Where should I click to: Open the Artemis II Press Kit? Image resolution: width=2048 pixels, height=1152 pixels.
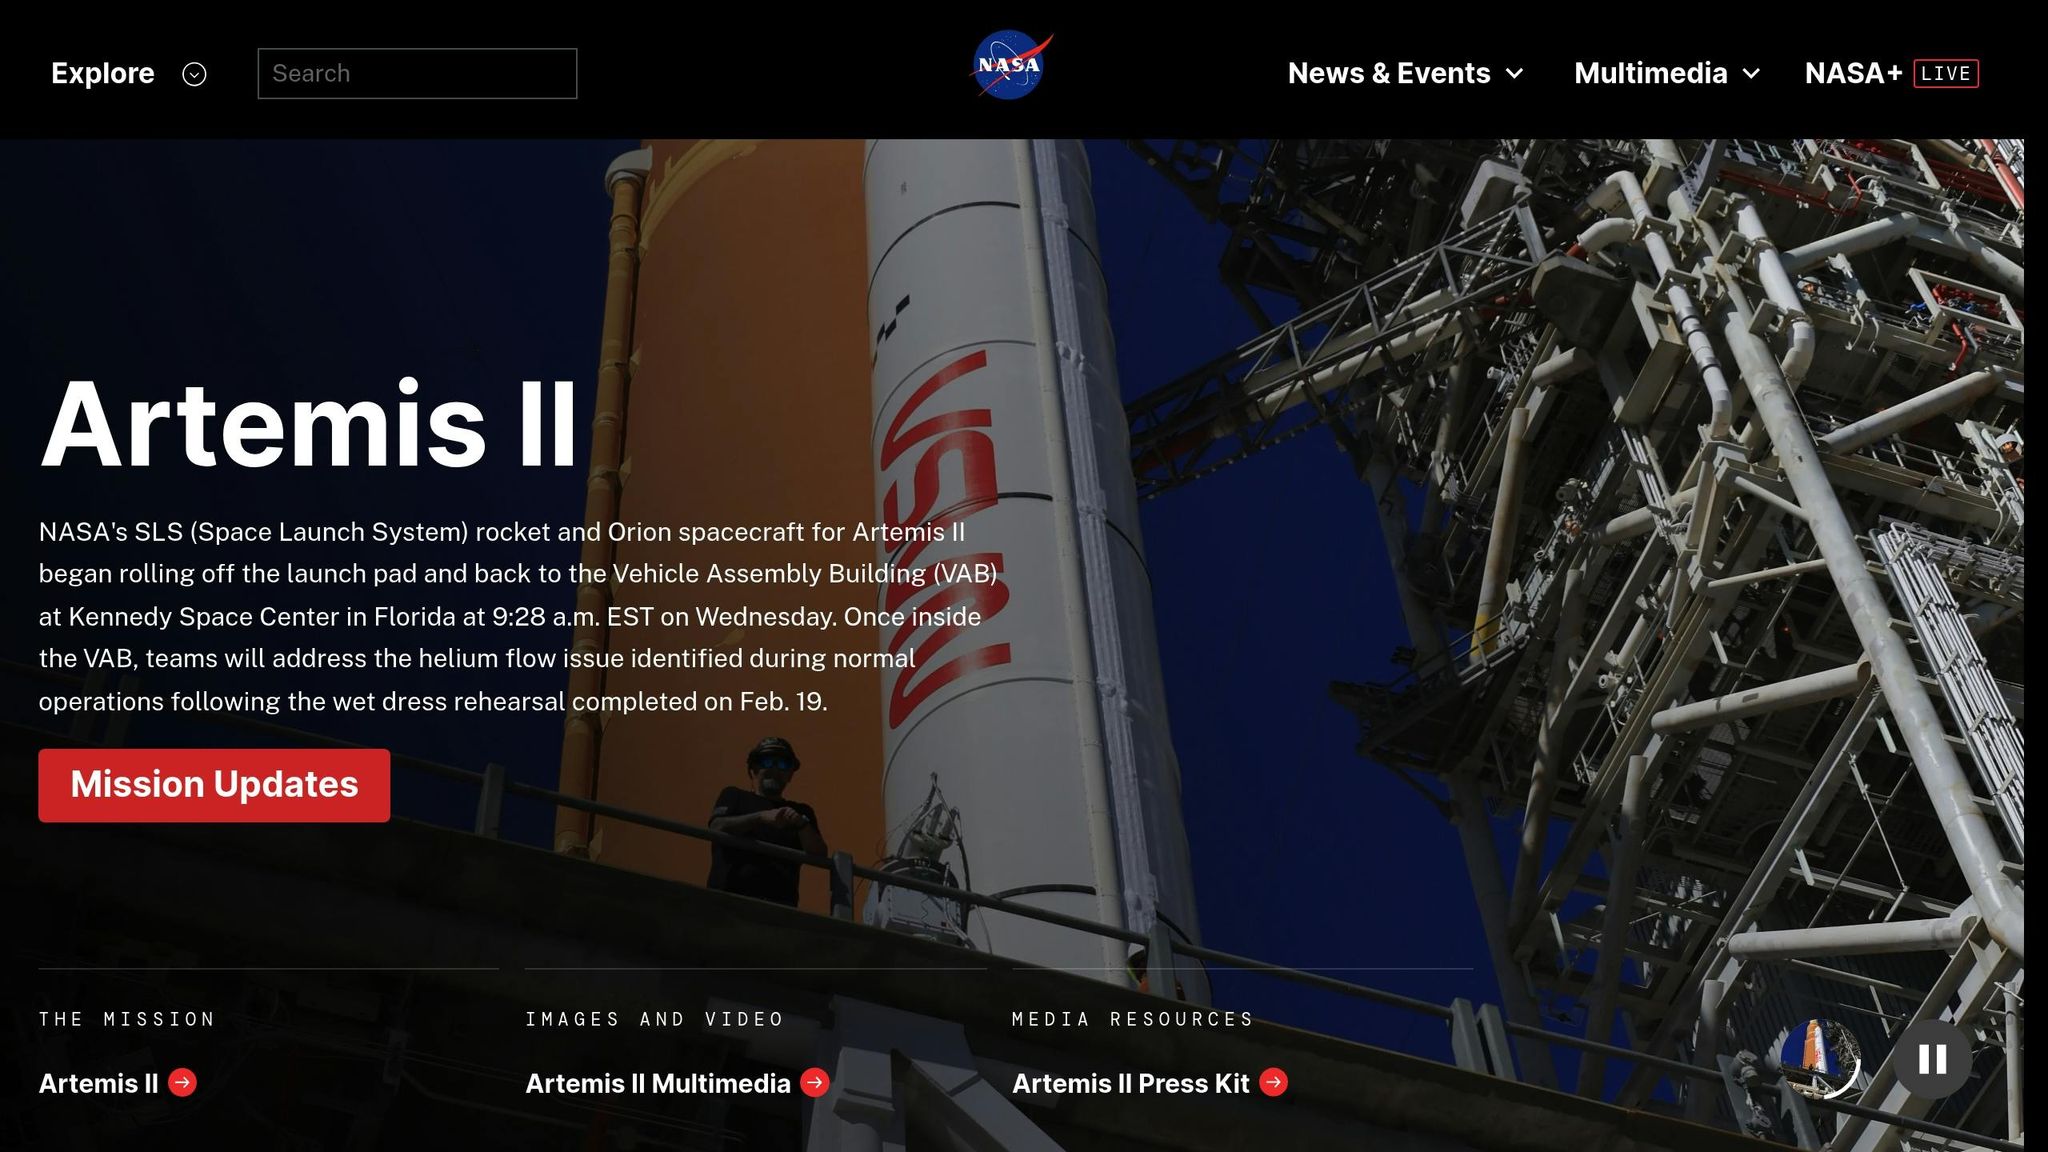pos(1131,1083)
